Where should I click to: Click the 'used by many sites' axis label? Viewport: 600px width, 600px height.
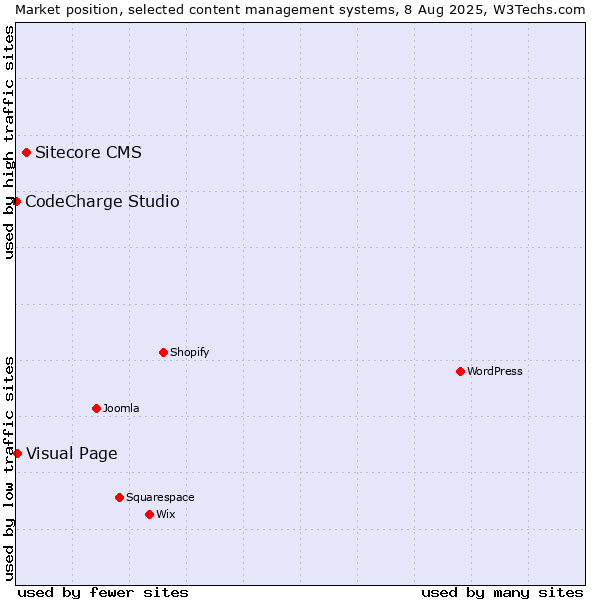[x=502, y=593]
